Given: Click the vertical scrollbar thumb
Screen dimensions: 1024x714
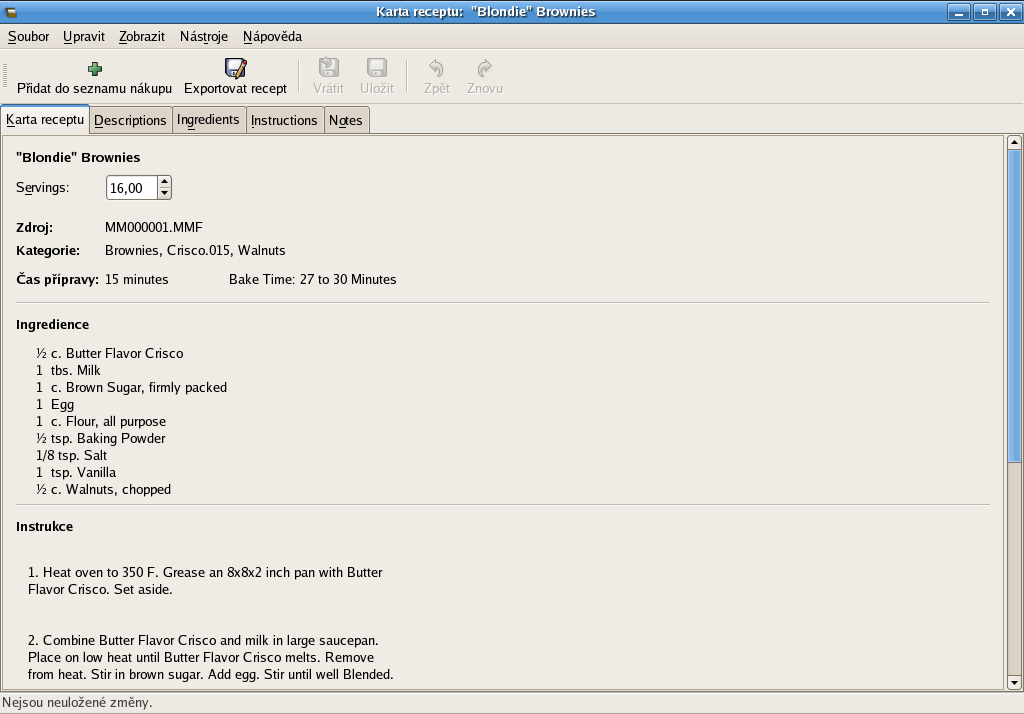Looking at the screenshot, I should [x=1014, y=306].
